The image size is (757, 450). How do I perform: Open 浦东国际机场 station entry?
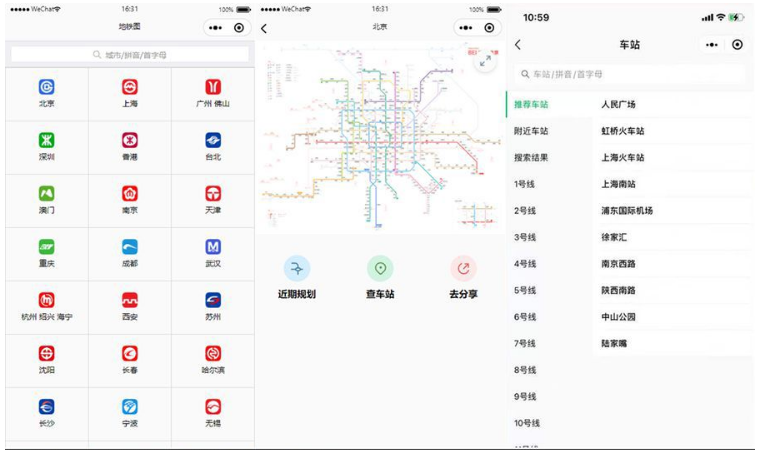[627, 211]
